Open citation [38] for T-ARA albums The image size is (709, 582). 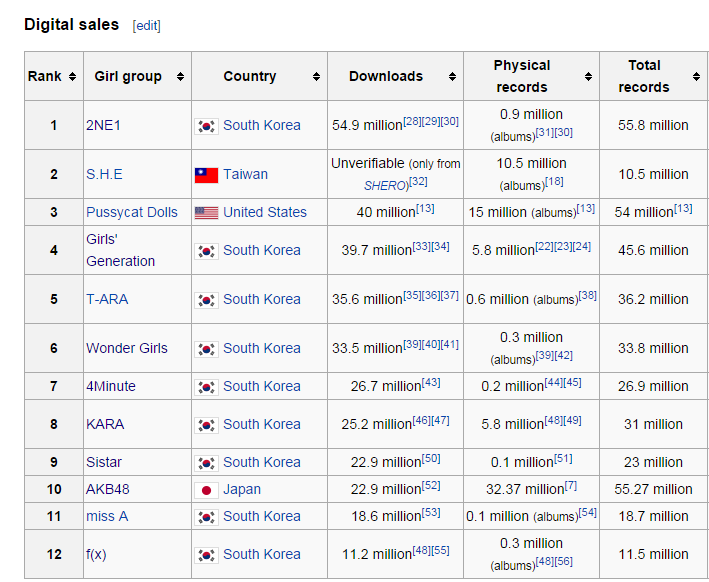pyautogui.click(x=587, y=296)
